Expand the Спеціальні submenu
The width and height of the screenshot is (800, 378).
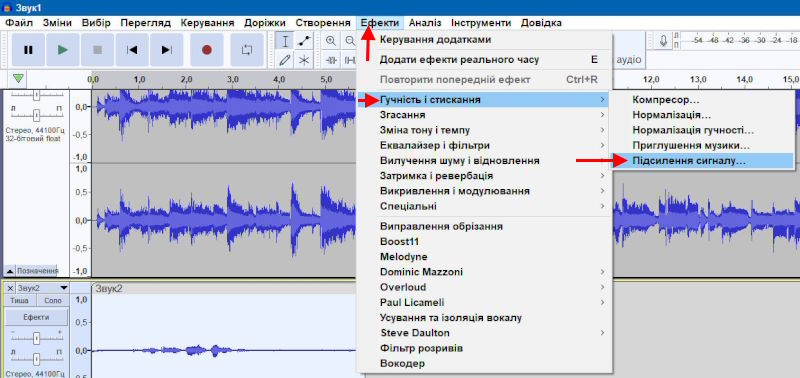click(484, 207)
